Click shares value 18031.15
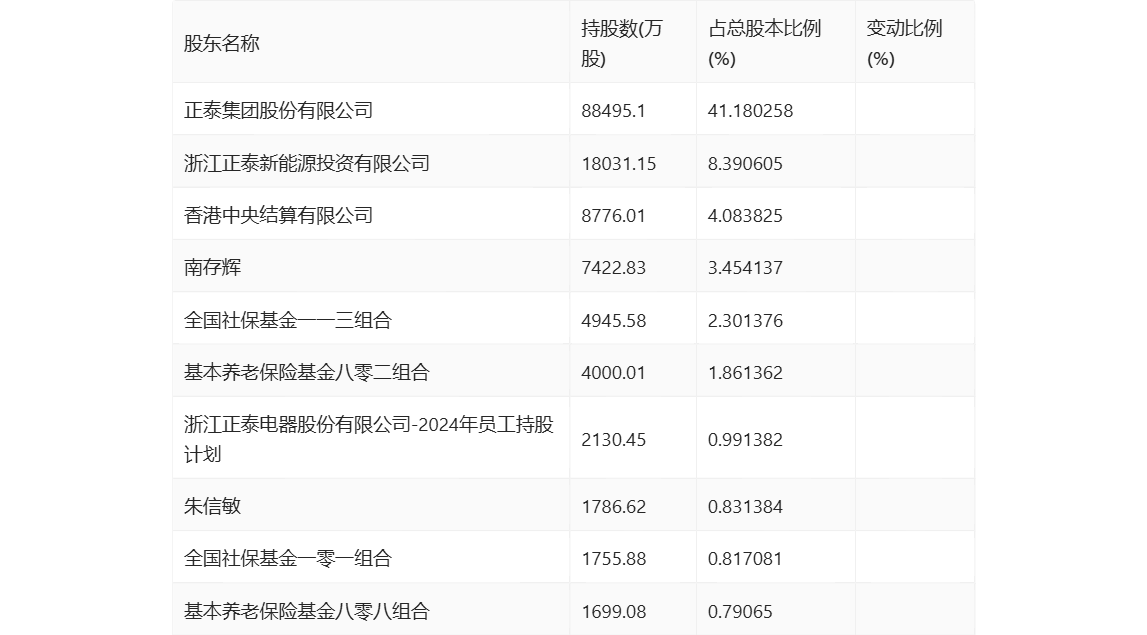The width and height of the screenshot is (1147, 635). click(618, 163)
